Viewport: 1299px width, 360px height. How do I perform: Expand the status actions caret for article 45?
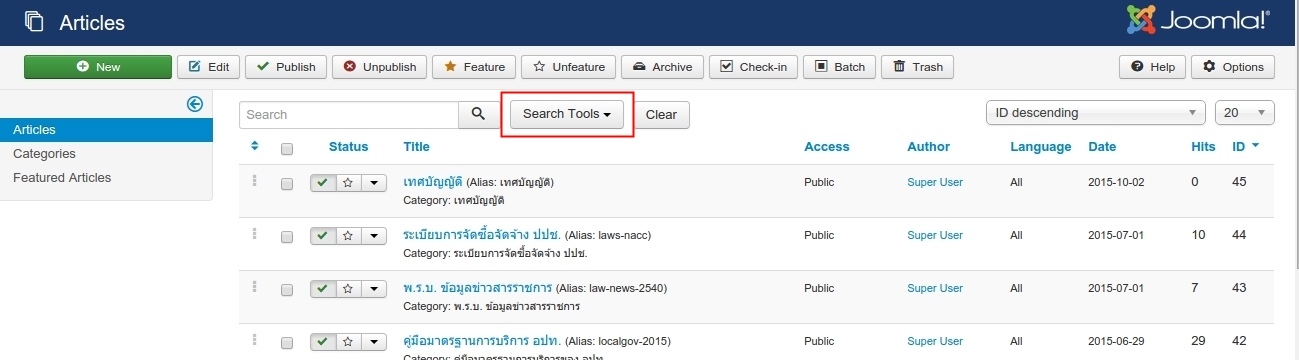click(x=373, y=183)
